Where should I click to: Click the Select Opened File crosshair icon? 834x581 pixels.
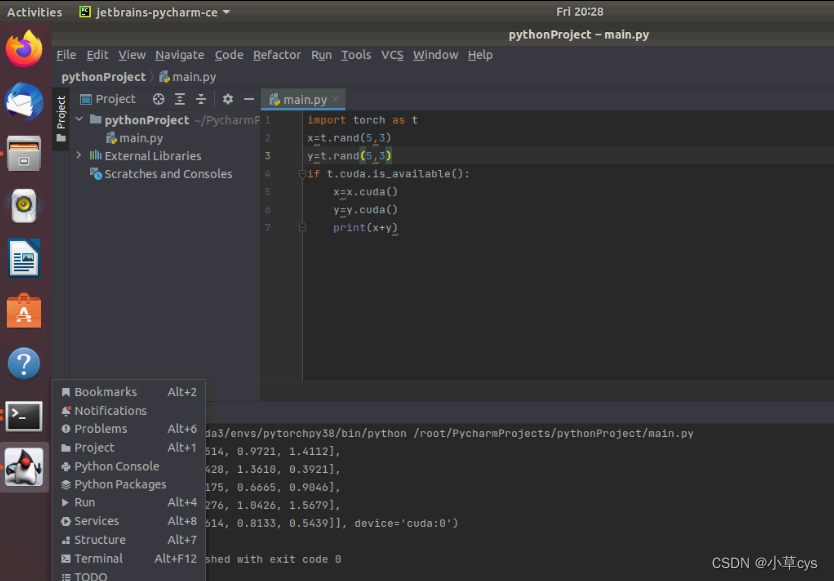(157, 99)
